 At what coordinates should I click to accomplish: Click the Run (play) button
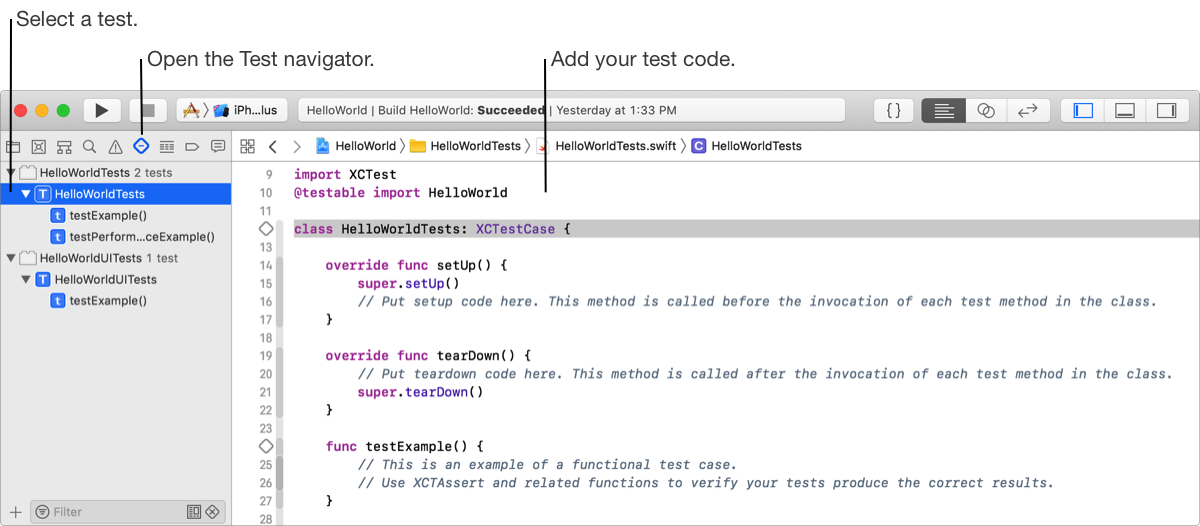pos(102,110)
